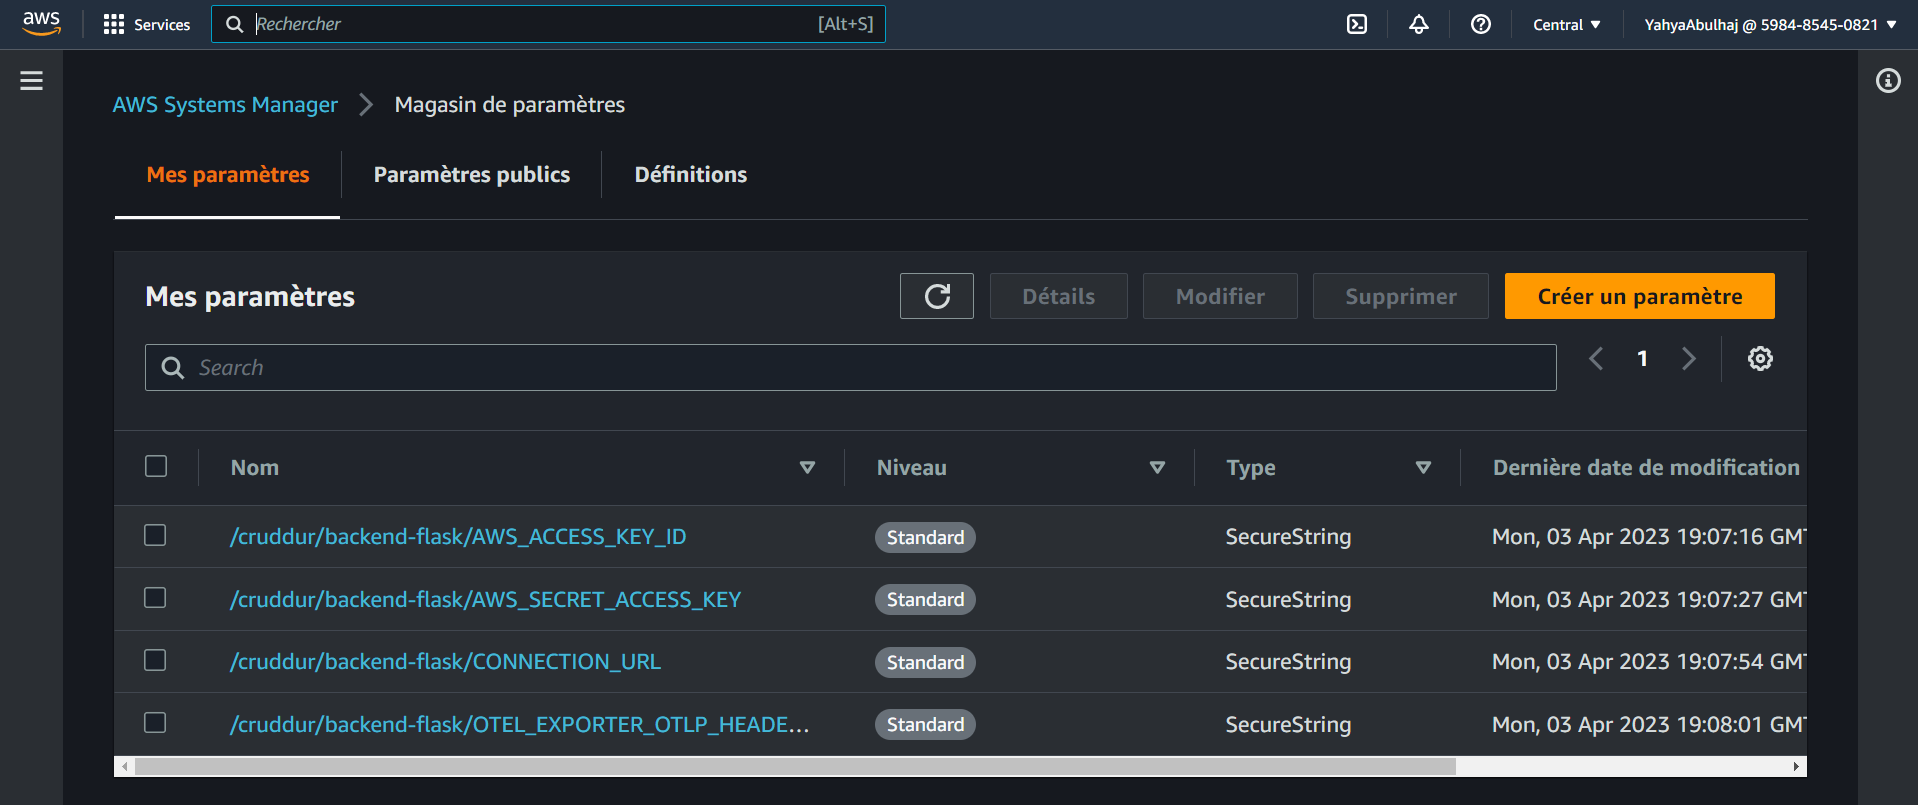
Task: Click the Dernière date de modification header
Action: (x=1646, y=468)
